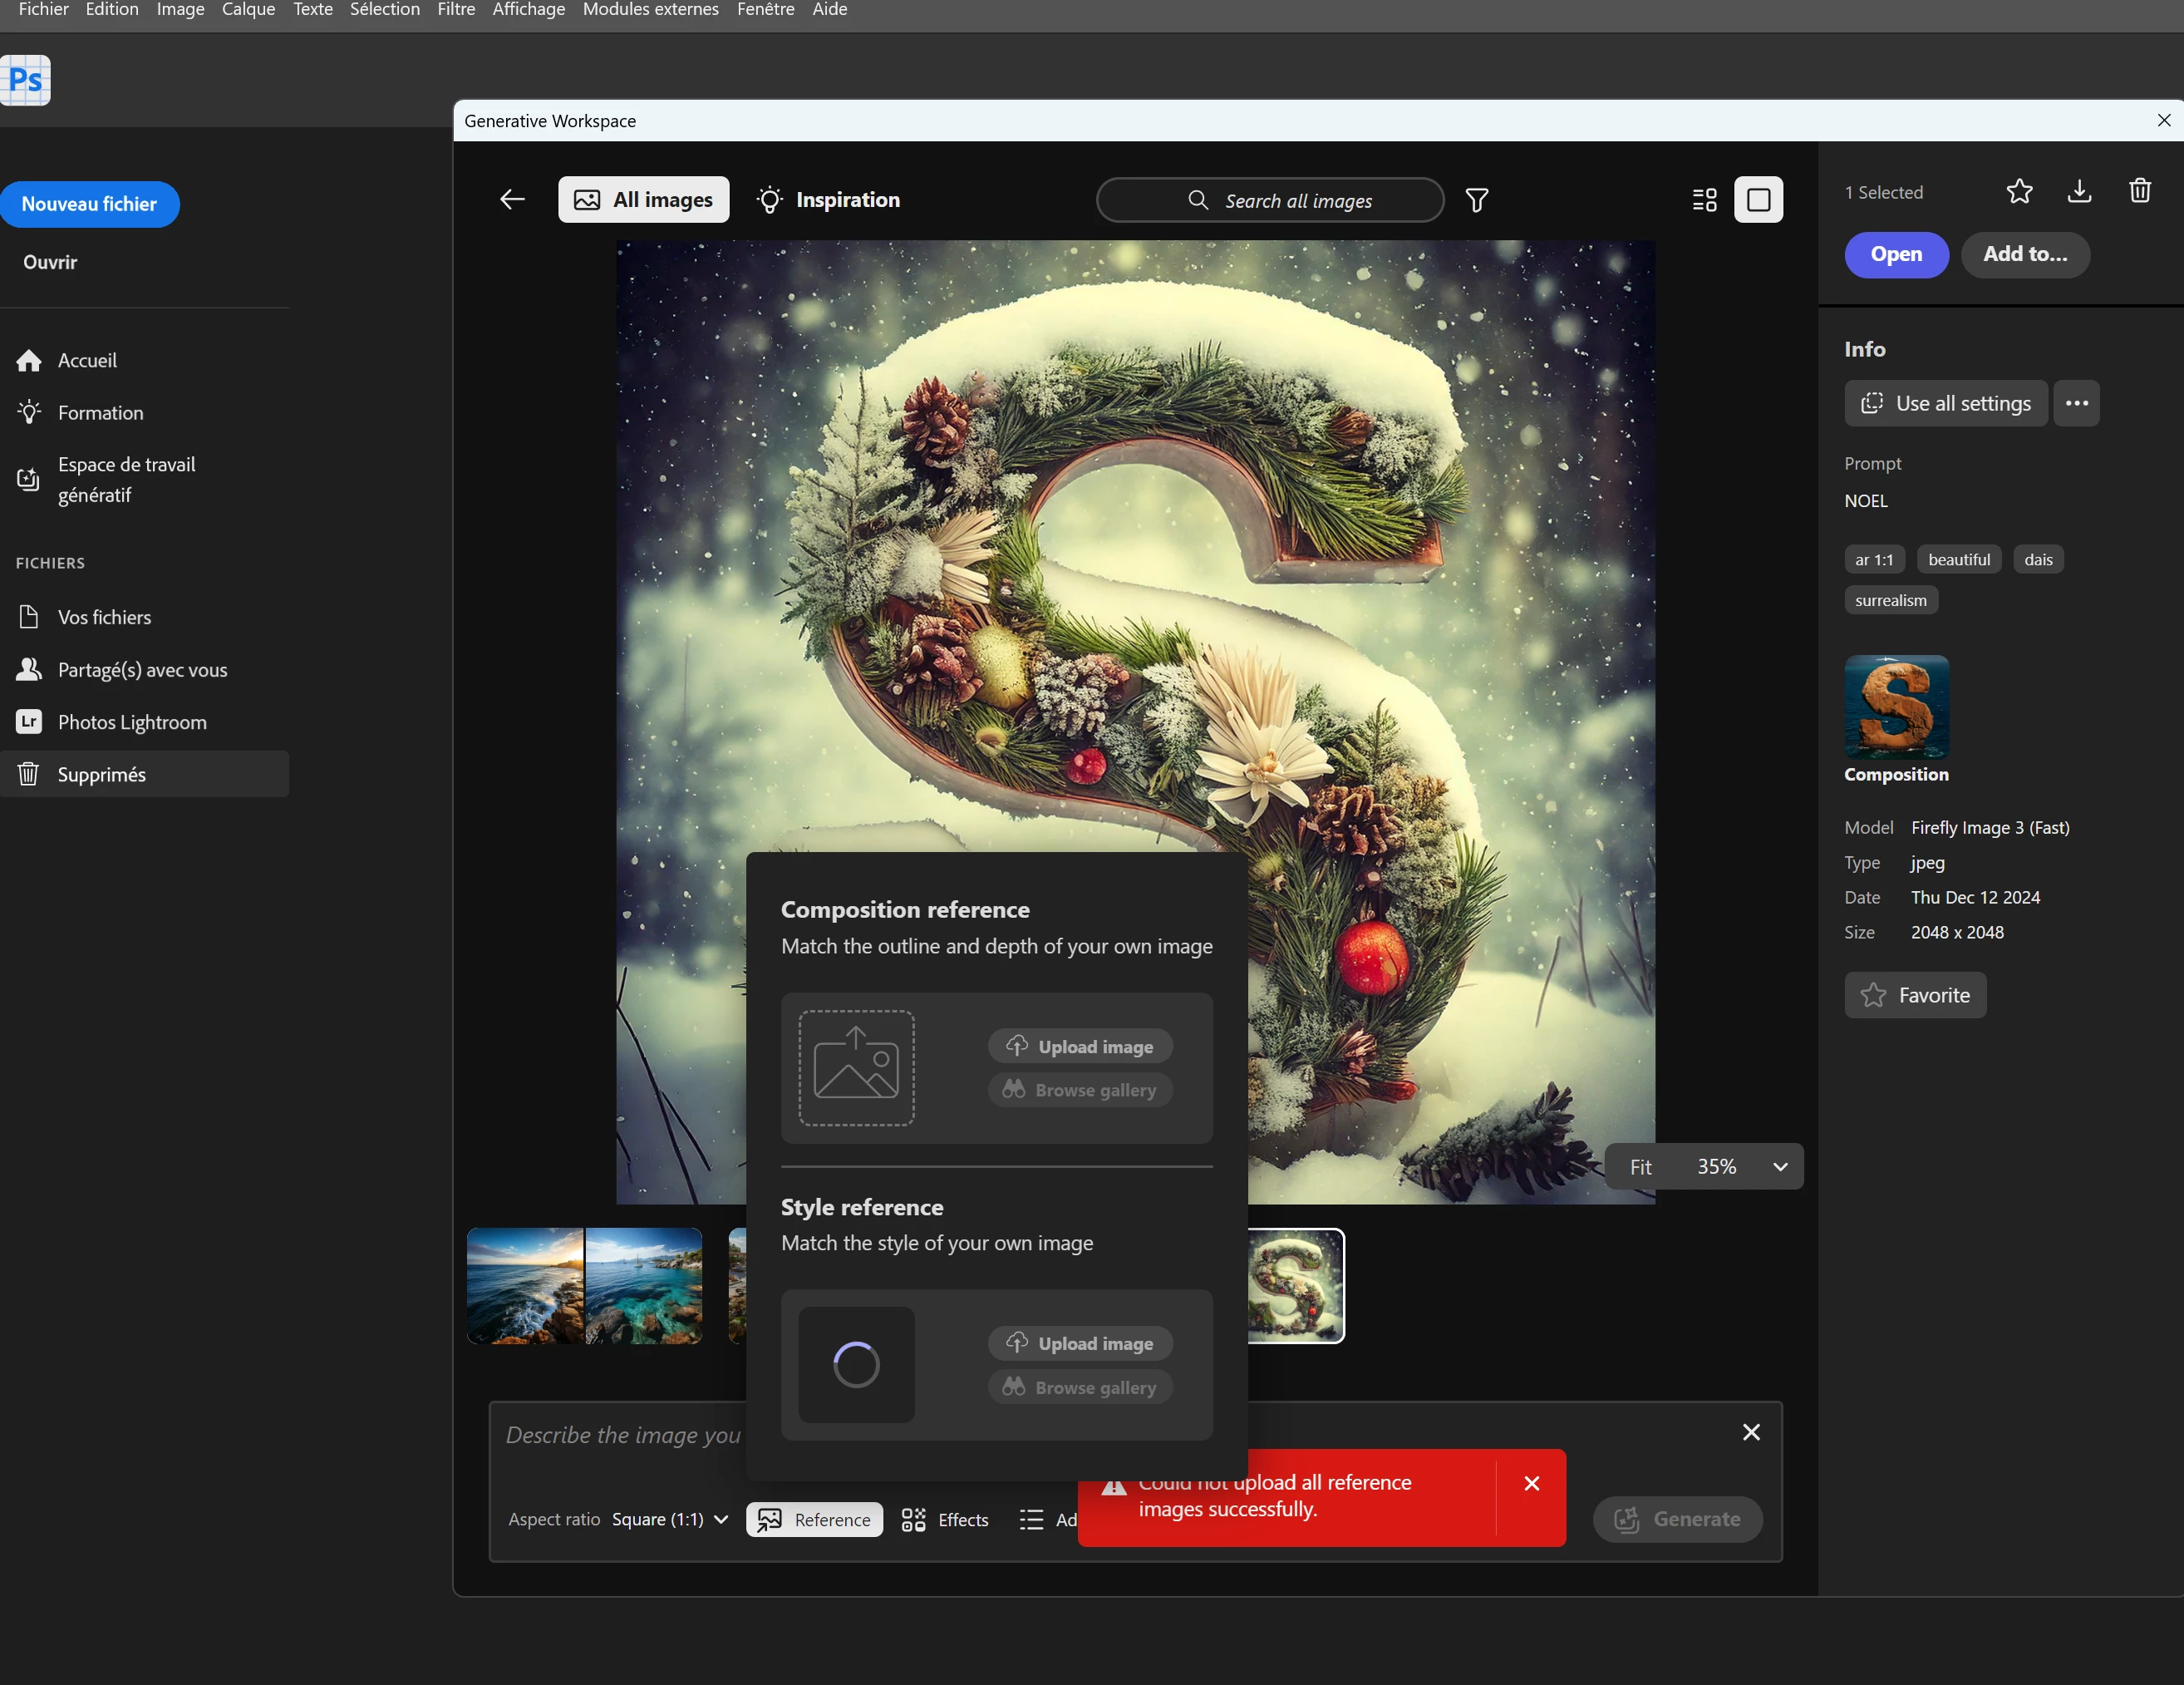Click the download icon in selection panel
This screenshot has width=2184, height=1685.
[2079, 191]
